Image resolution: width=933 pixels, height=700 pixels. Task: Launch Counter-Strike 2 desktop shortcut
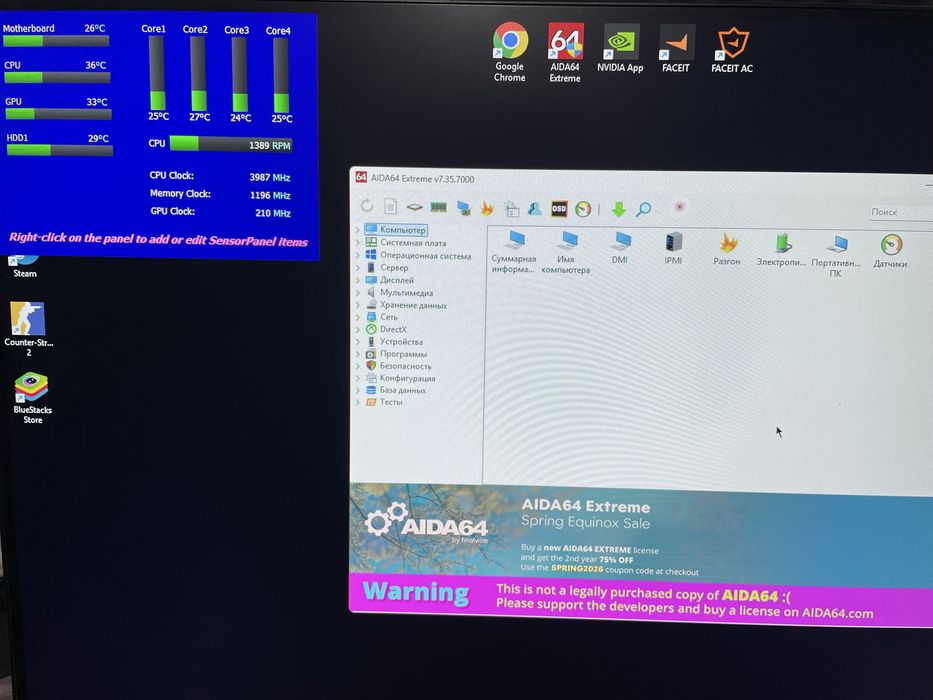point(28,329)
